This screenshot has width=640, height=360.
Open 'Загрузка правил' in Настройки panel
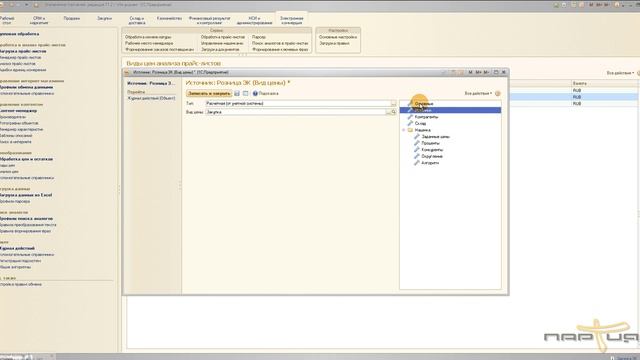334,43
